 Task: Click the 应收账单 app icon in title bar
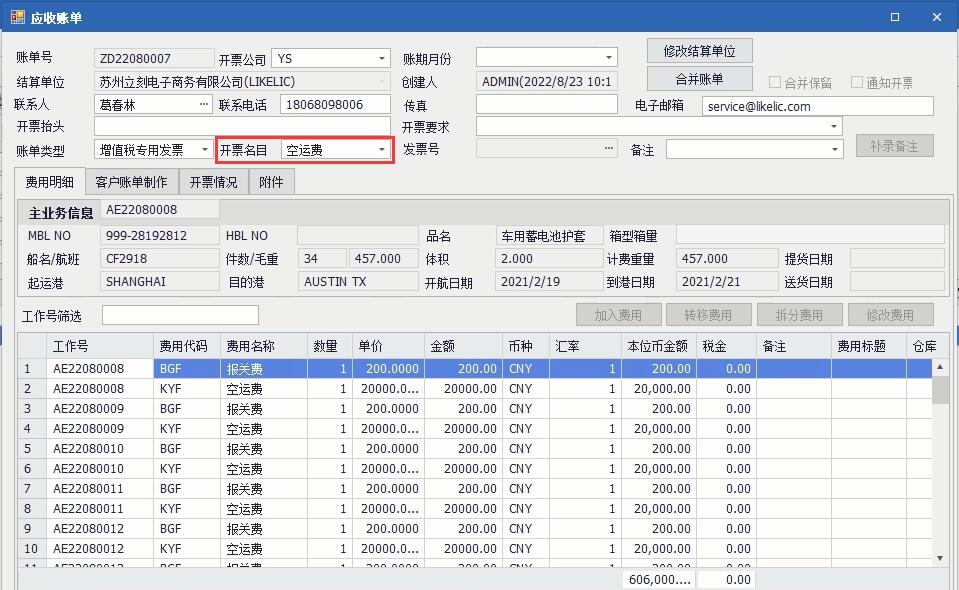point(17,17)
